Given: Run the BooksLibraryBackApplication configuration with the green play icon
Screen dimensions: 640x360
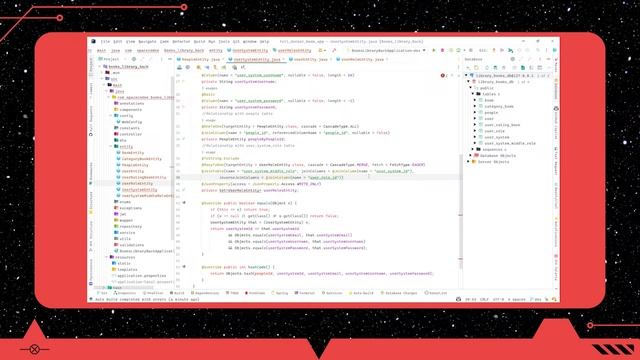Looking at the screenshot, I should click(434, 50).
